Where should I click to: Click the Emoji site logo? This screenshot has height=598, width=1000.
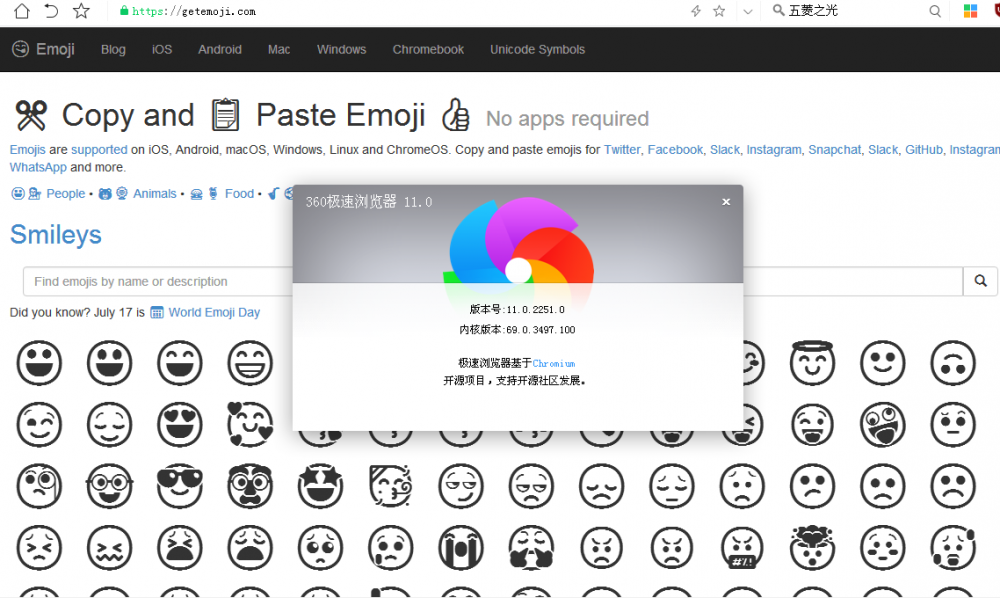[43, 49]
